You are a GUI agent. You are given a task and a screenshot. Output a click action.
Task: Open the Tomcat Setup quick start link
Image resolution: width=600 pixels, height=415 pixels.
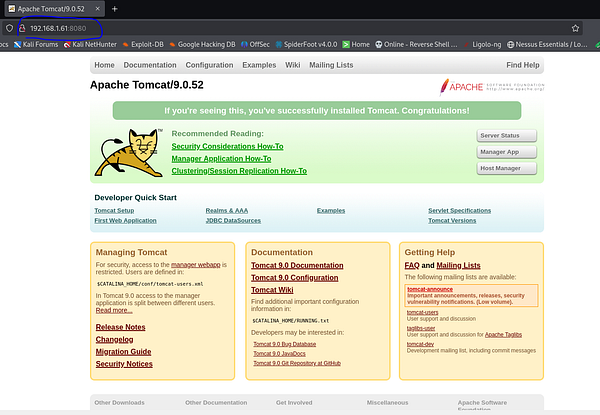pos(114,210)
